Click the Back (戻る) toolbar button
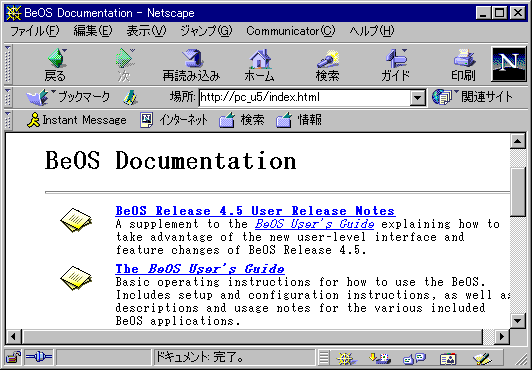This screenshot has height=370, width=532. click(x=55, y=64)
